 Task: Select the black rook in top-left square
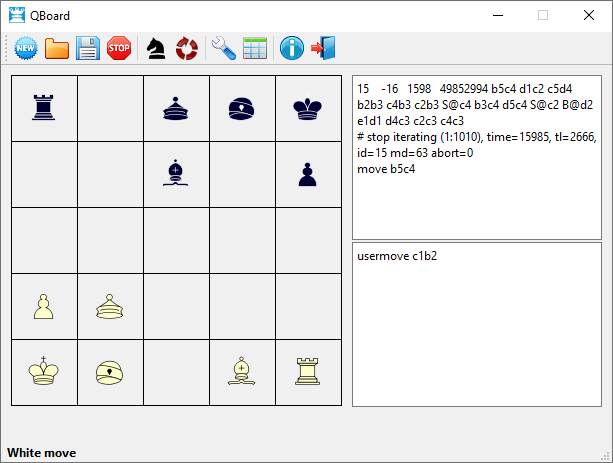[x=43, y=107]
